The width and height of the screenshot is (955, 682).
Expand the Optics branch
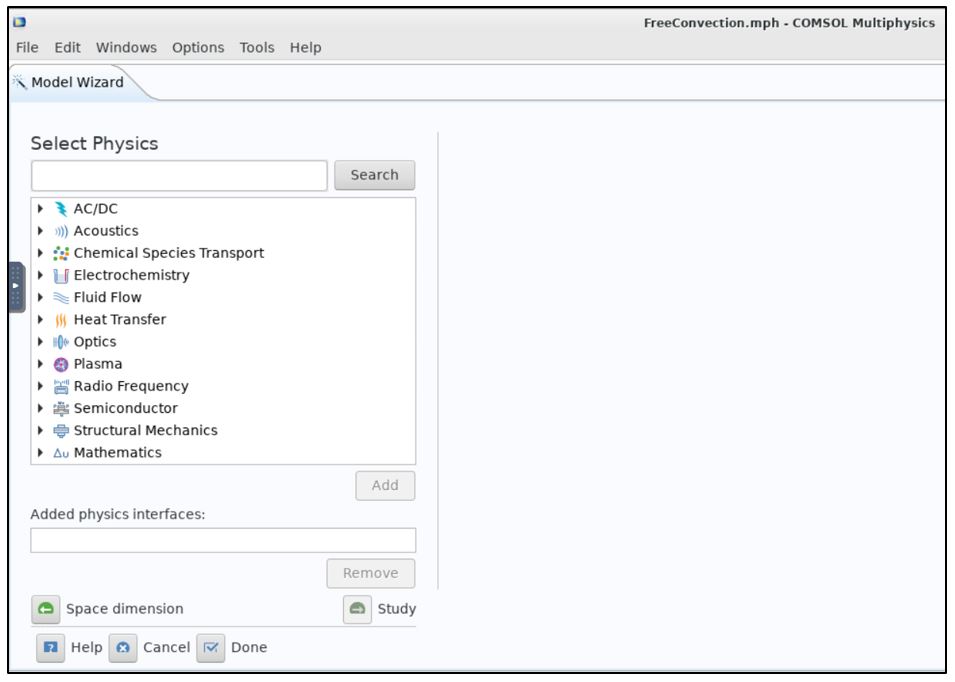[40, 342]
